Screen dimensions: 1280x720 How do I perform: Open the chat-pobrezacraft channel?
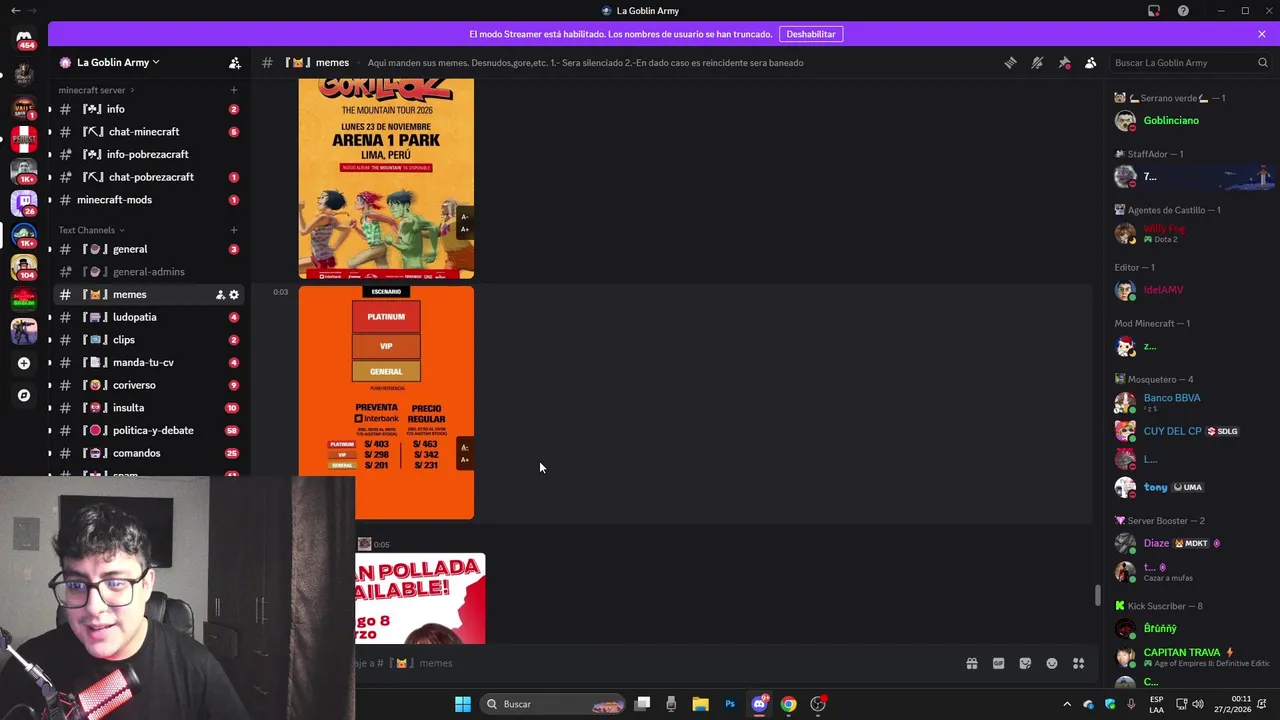(x=148, y=177)
